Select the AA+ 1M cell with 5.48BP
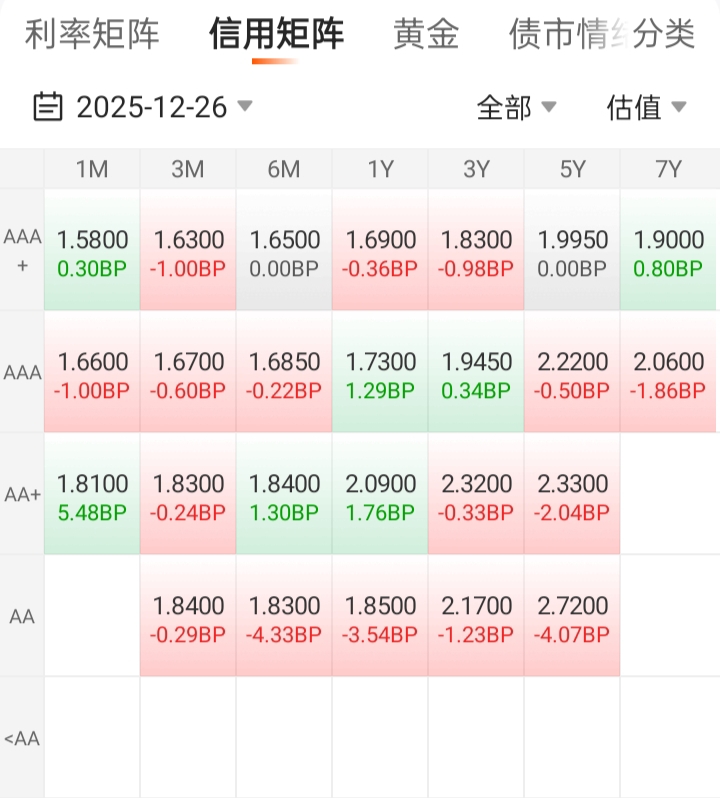 [92, 494]
